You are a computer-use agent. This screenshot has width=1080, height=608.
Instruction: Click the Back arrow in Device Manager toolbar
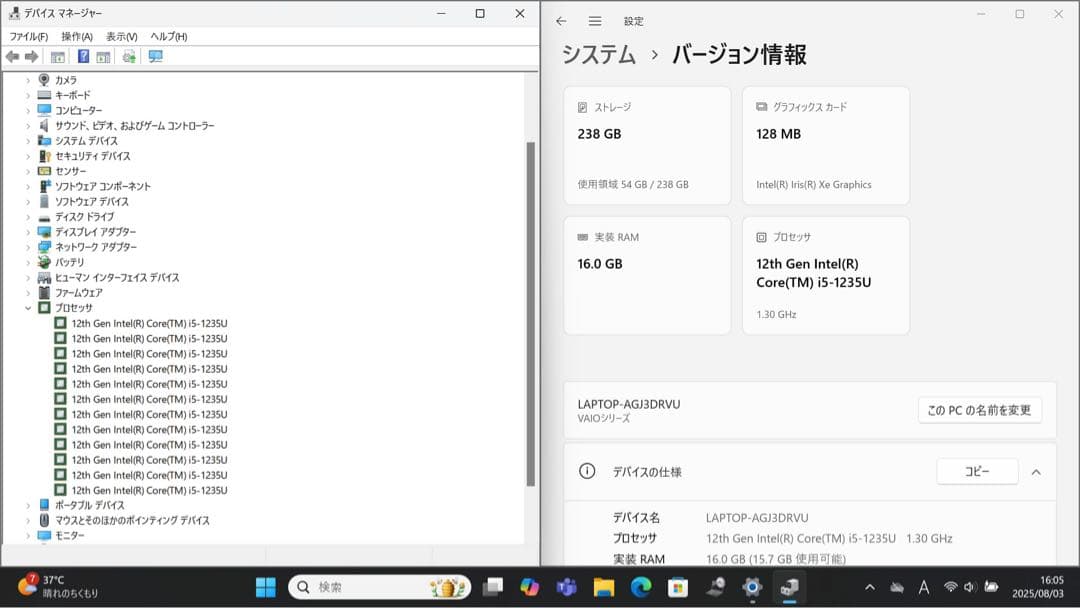pos(12,56)
